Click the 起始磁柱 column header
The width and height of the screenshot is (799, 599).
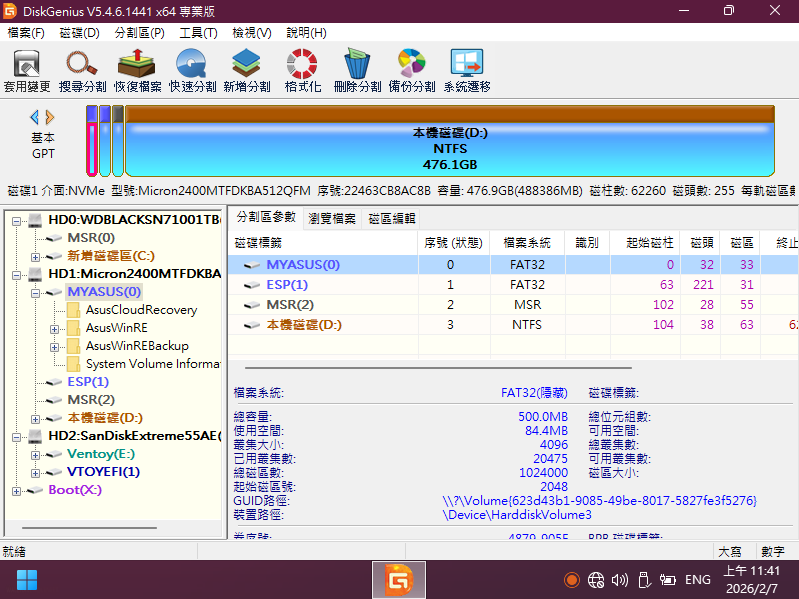coord(645,243)
